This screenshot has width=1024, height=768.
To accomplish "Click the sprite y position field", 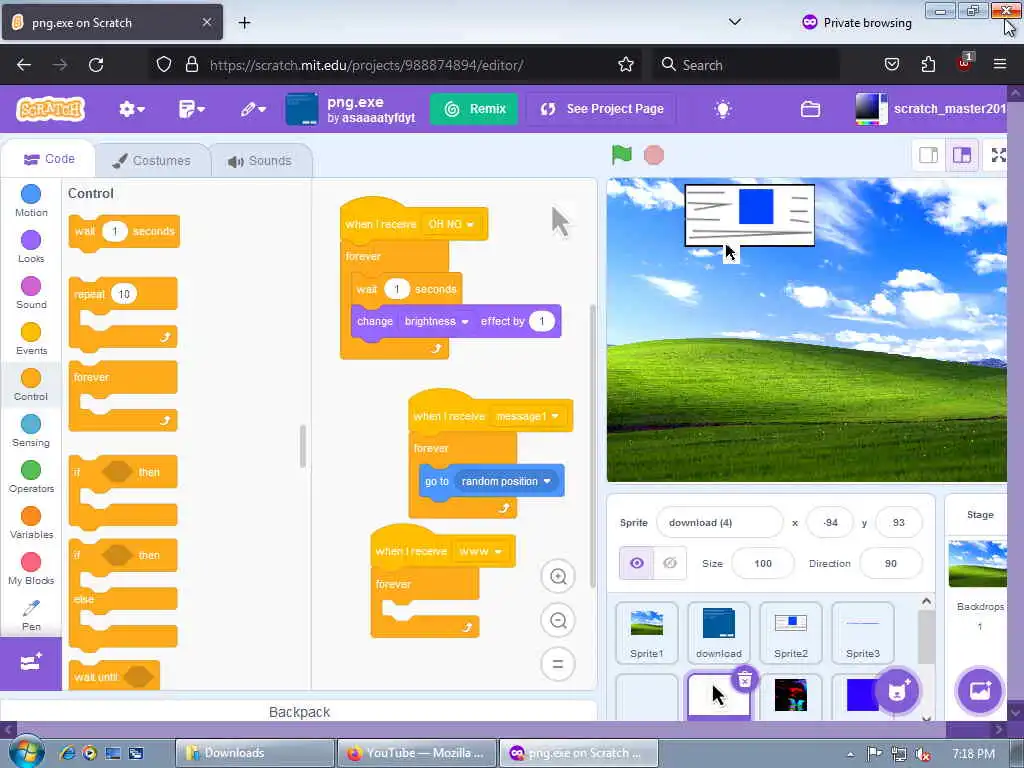I will [899, 522].
